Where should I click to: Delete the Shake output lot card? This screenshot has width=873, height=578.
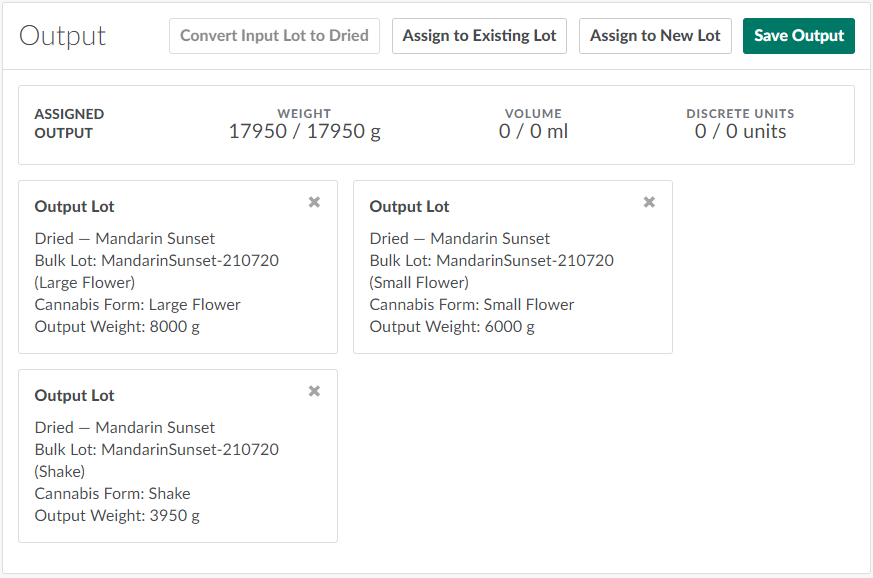coord(314,391)
